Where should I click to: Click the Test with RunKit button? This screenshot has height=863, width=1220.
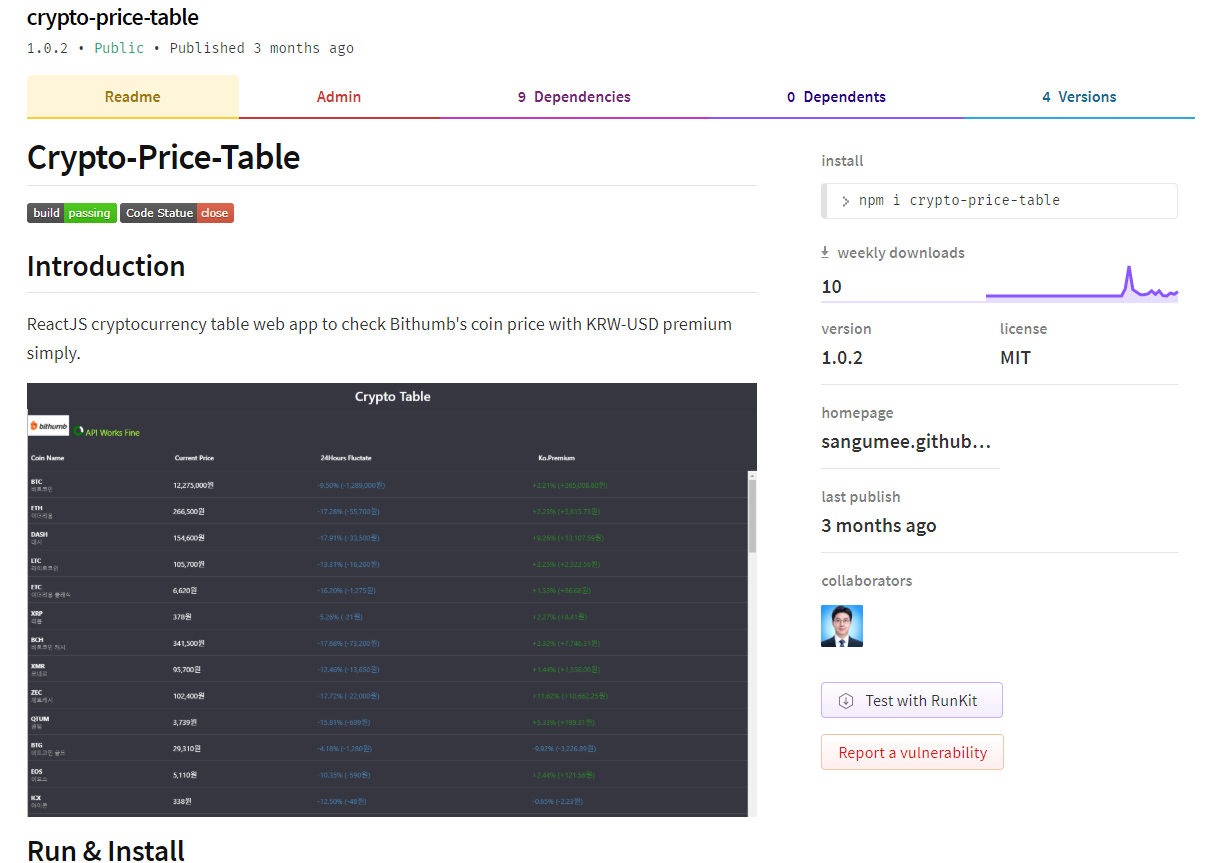(x=912, y=700)
